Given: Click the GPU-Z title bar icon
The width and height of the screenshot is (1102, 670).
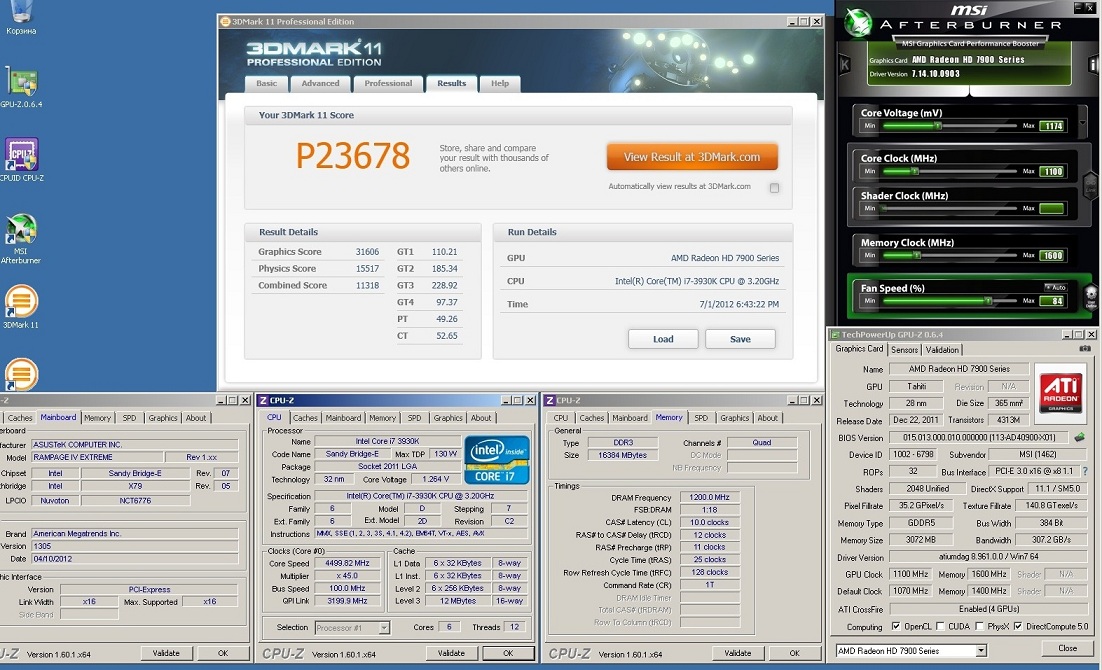Looking at the screenshot, I should 835,335.
